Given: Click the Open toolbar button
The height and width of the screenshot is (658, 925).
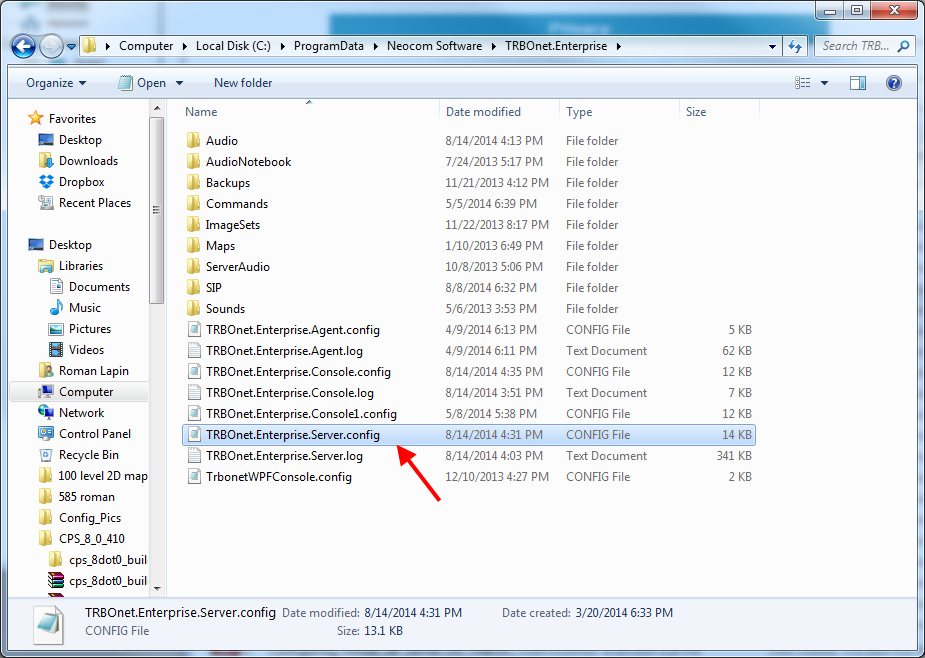Looking at the screenshot, I should (142, 83).
